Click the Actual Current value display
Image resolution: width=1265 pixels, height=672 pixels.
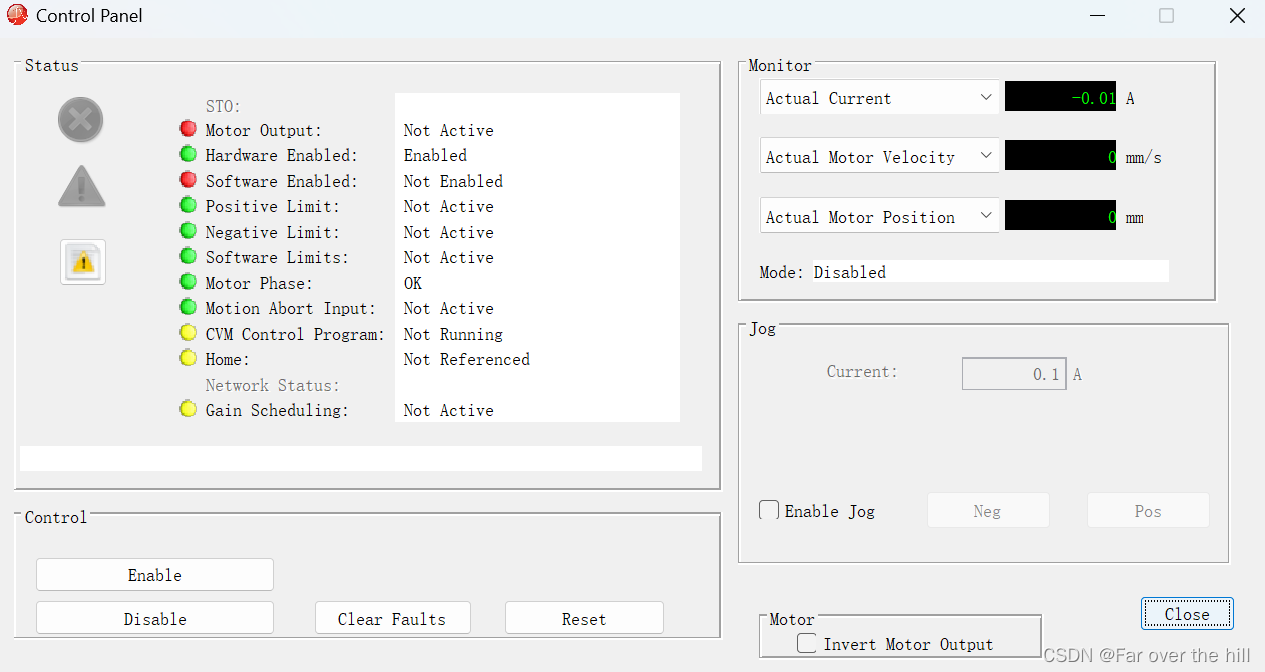pyautogui.click(x=1060, y=97)
